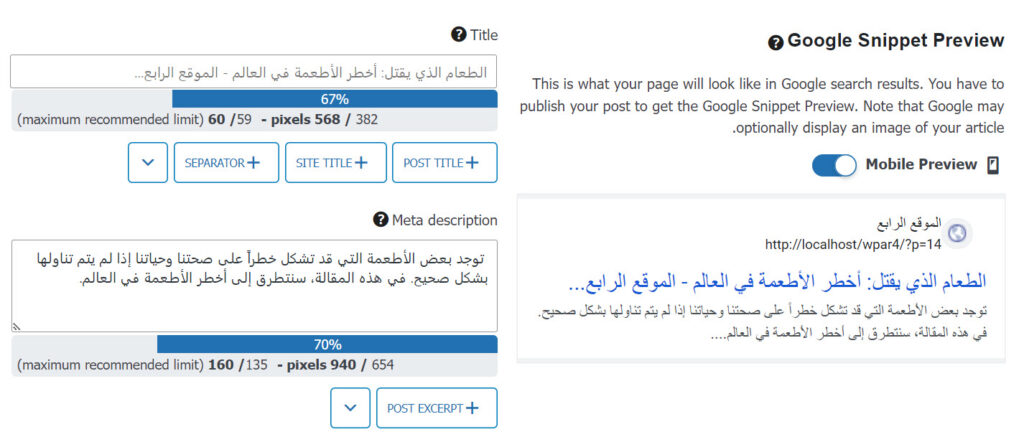
Task: Click the mobile phone icon near Mobile Preview
Action: click(x=993, y=166)
